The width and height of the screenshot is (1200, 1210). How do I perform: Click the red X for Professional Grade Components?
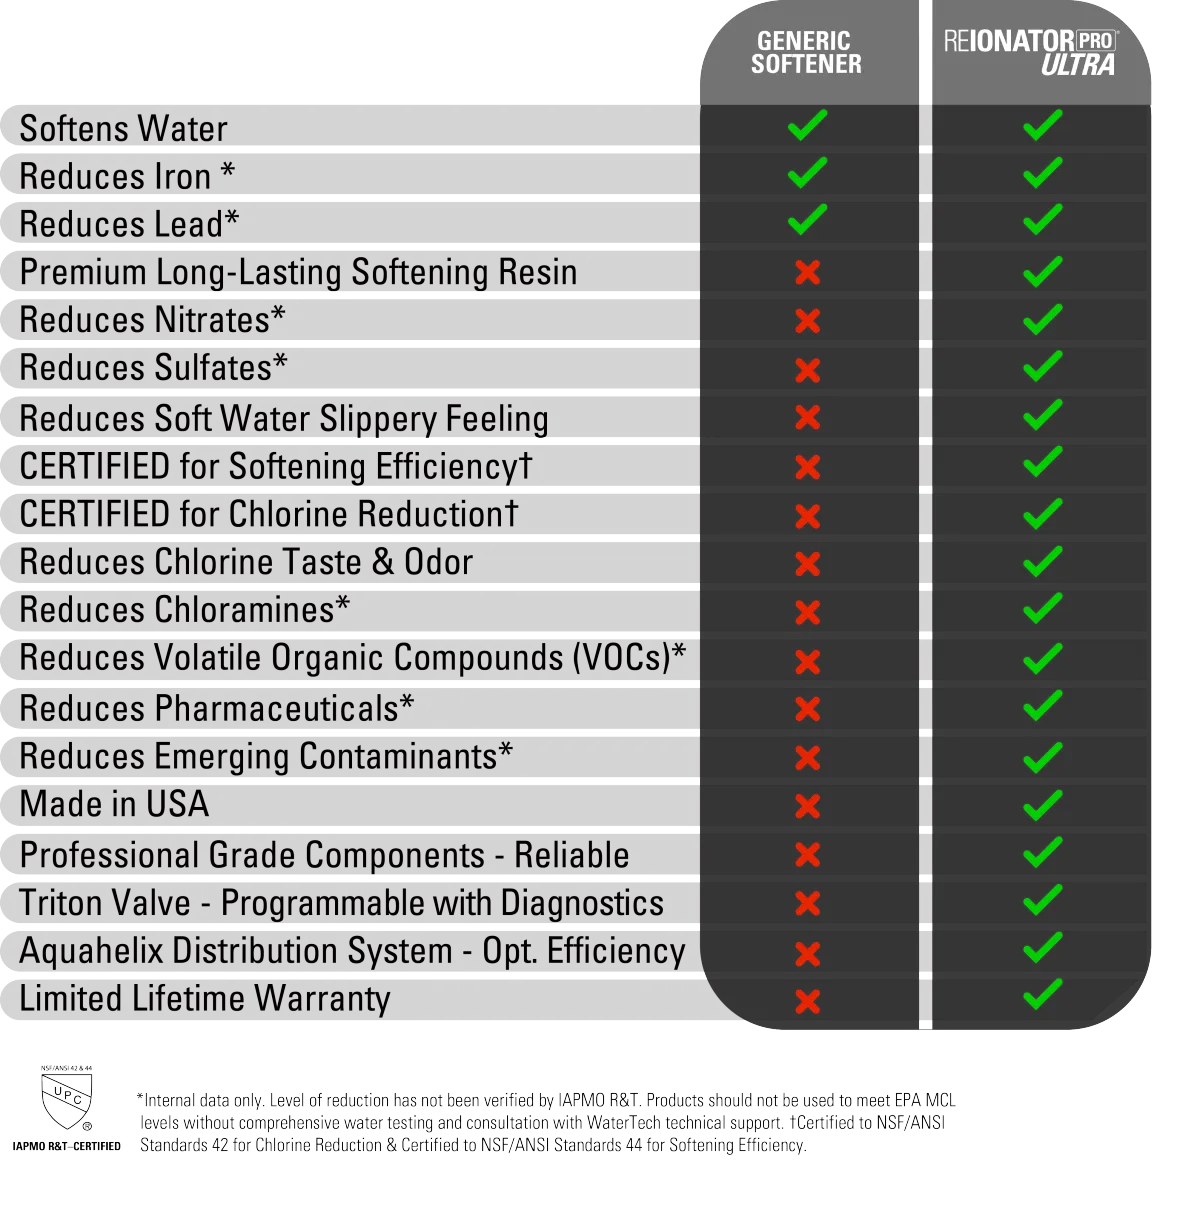(x=808, y=855)
